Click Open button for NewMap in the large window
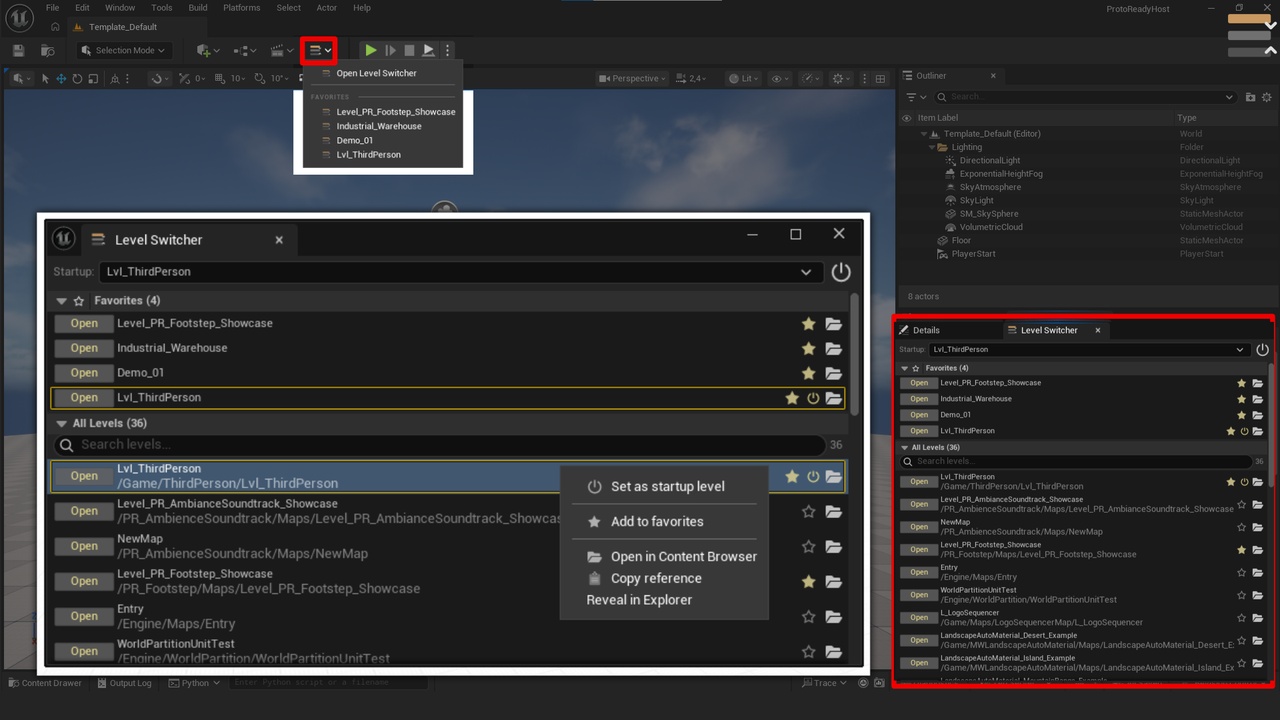Viewport: 1280px width, 720px height. click(x=84, y=546)
